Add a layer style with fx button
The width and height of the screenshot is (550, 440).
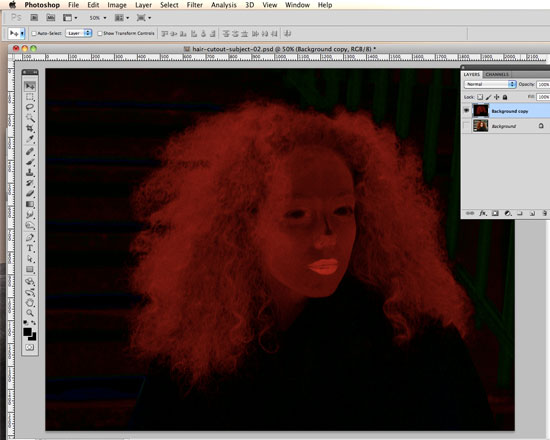click(483, 213)
